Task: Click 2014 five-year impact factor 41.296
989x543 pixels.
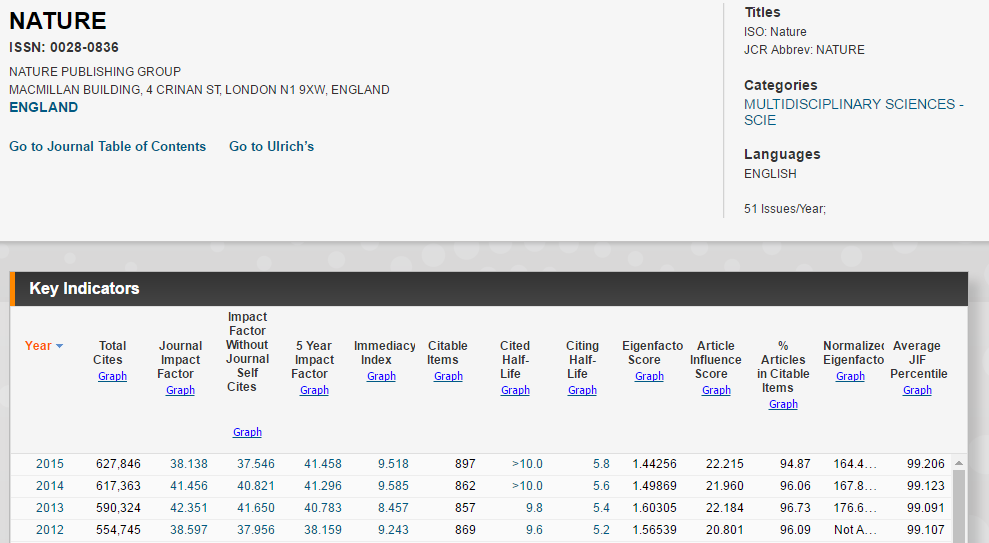Action: [323, 486]
